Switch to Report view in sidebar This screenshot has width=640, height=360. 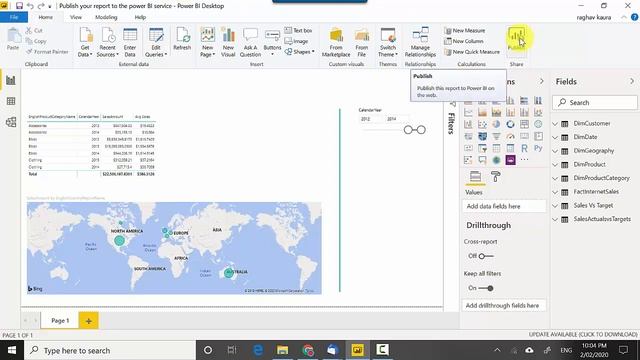click(x=11, y=80)
